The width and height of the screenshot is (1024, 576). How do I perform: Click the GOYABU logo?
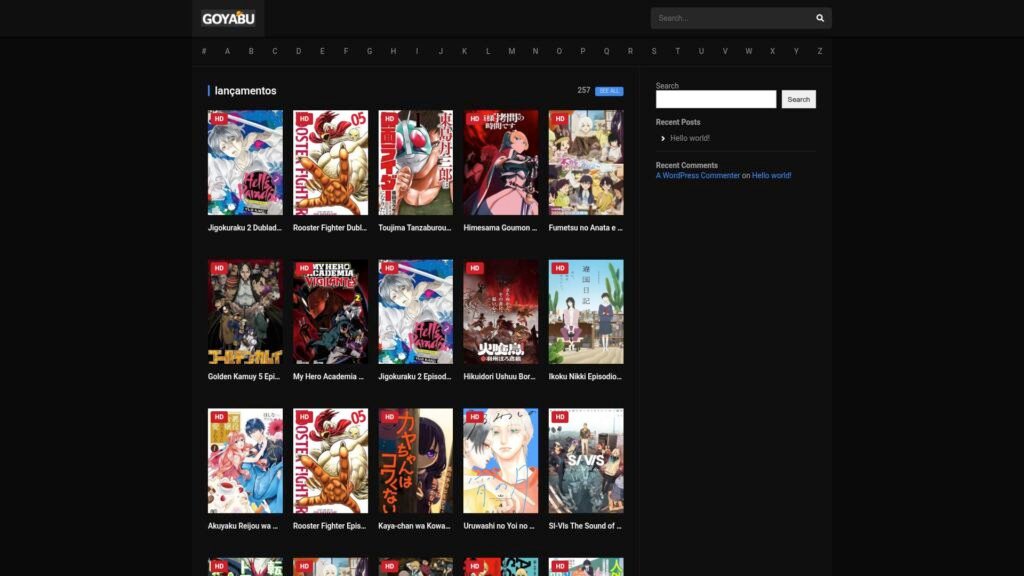[228, 18]
